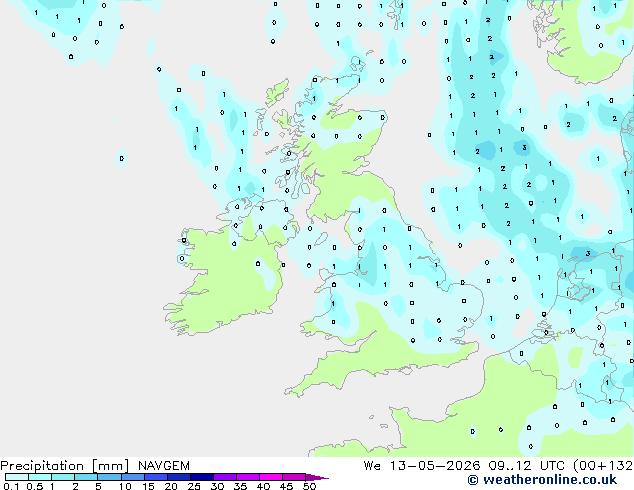Click the 15 to 20 mm legend swatch

click(155, 477)
